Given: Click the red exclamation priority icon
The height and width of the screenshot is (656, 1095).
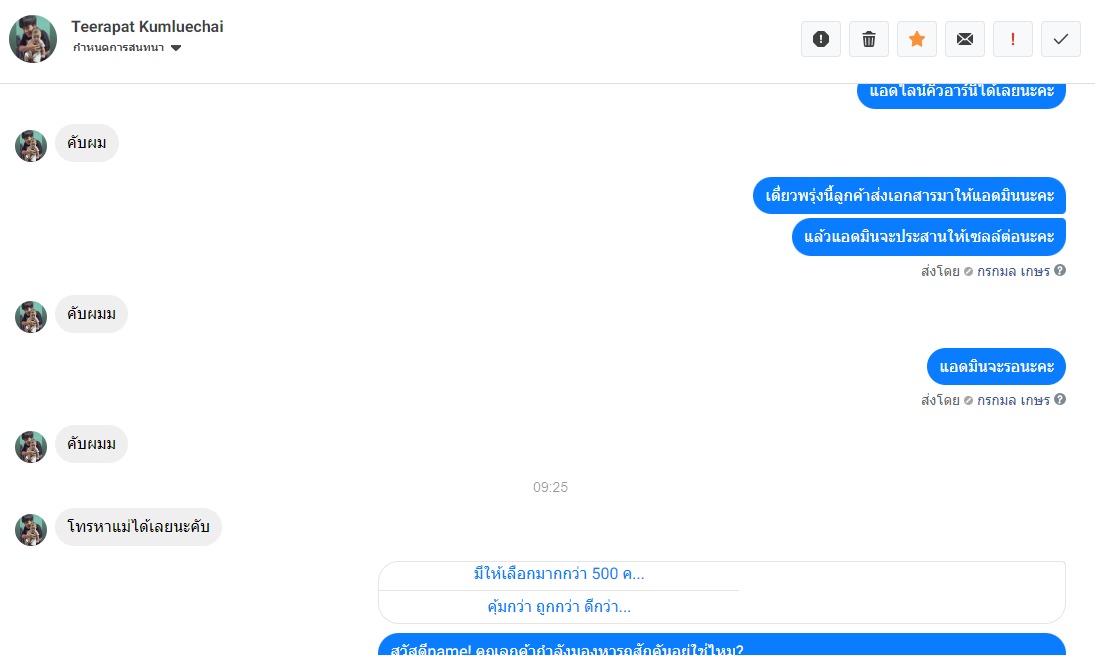Looking at the screenshot, I should click(1013, 39).
